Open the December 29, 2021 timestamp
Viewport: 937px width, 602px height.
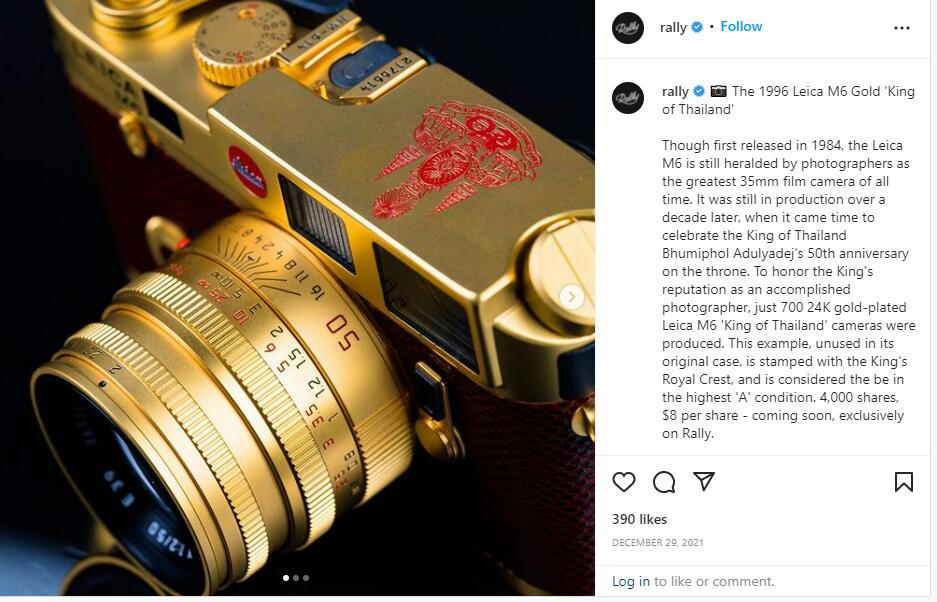[658, 543]
